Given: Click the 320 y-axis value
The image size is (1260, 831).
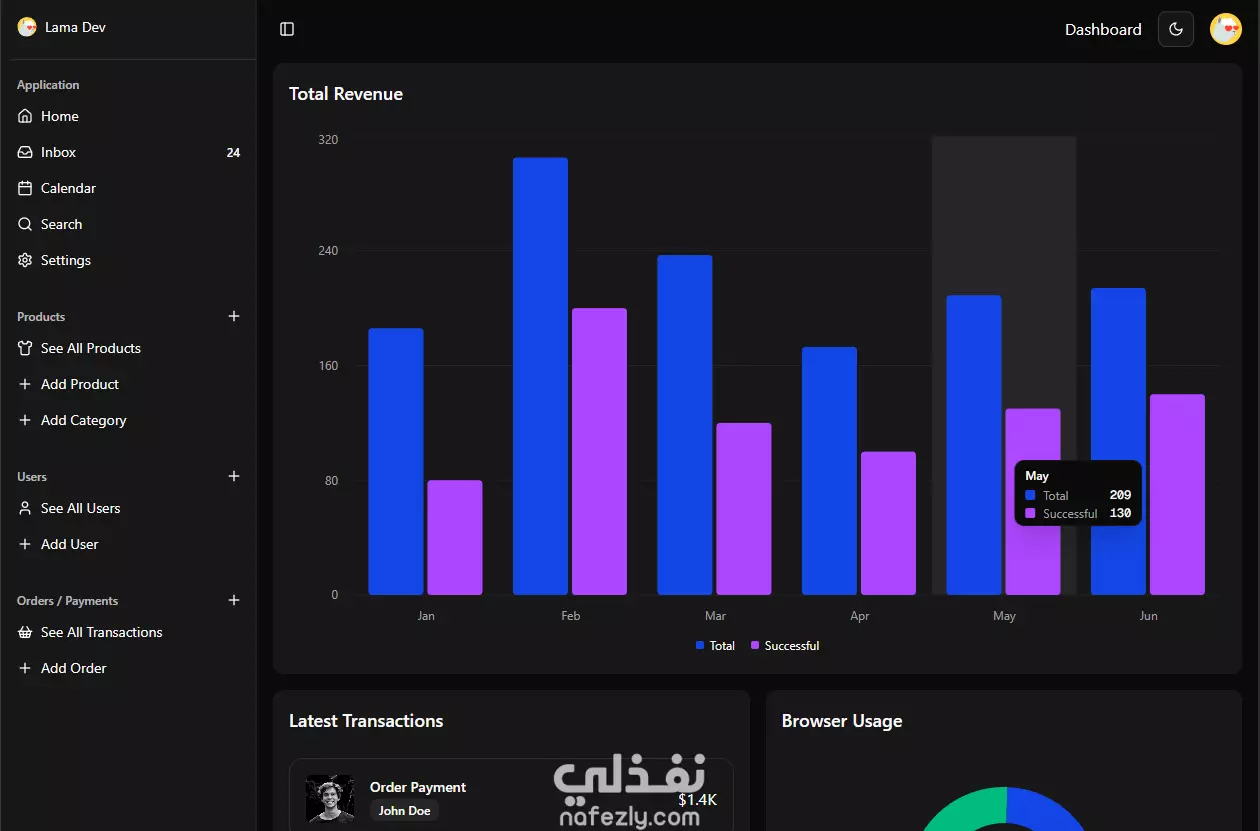Looking at the screenshot, I should click(x=328, y=140).
